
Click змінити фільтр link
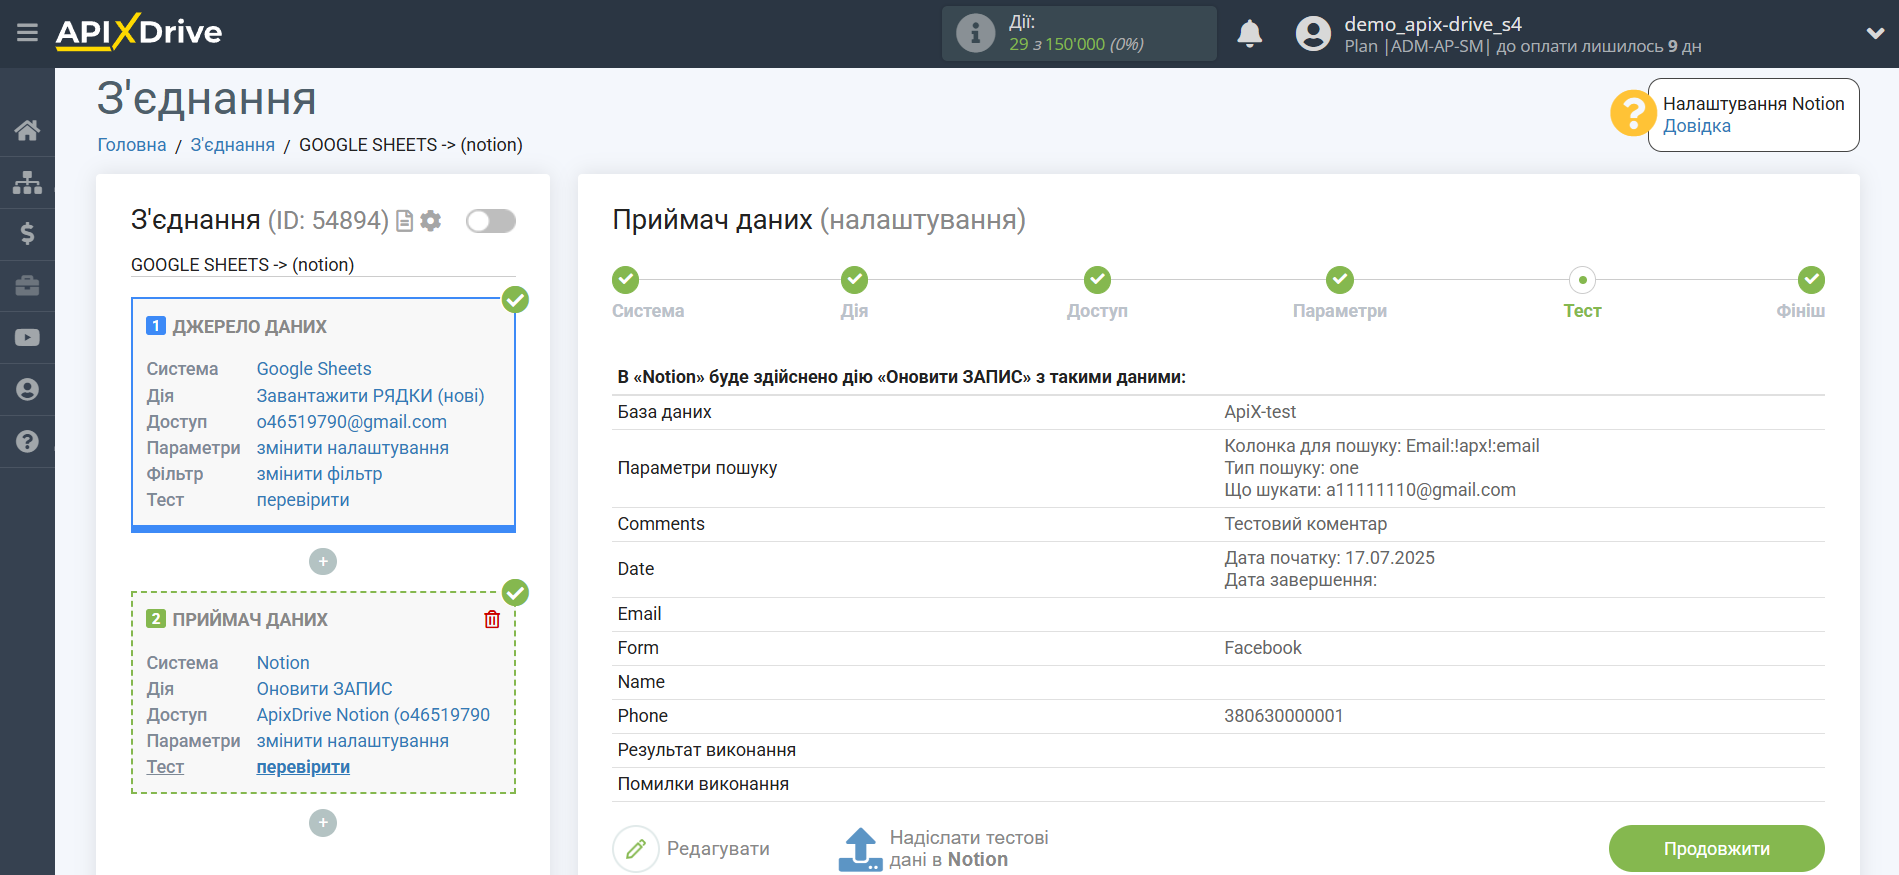[x=320, y=474]
